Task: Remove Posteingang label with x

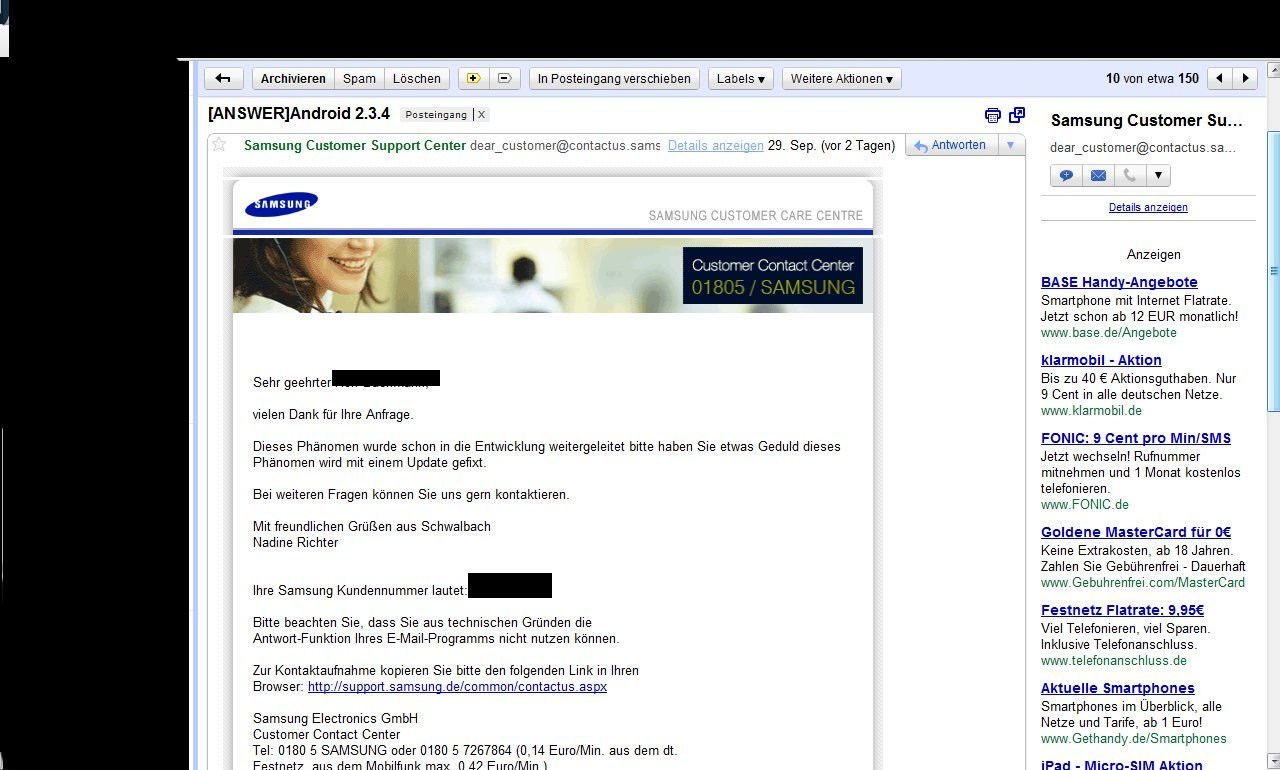Action: pyautogui.click(x=480, y=115)
